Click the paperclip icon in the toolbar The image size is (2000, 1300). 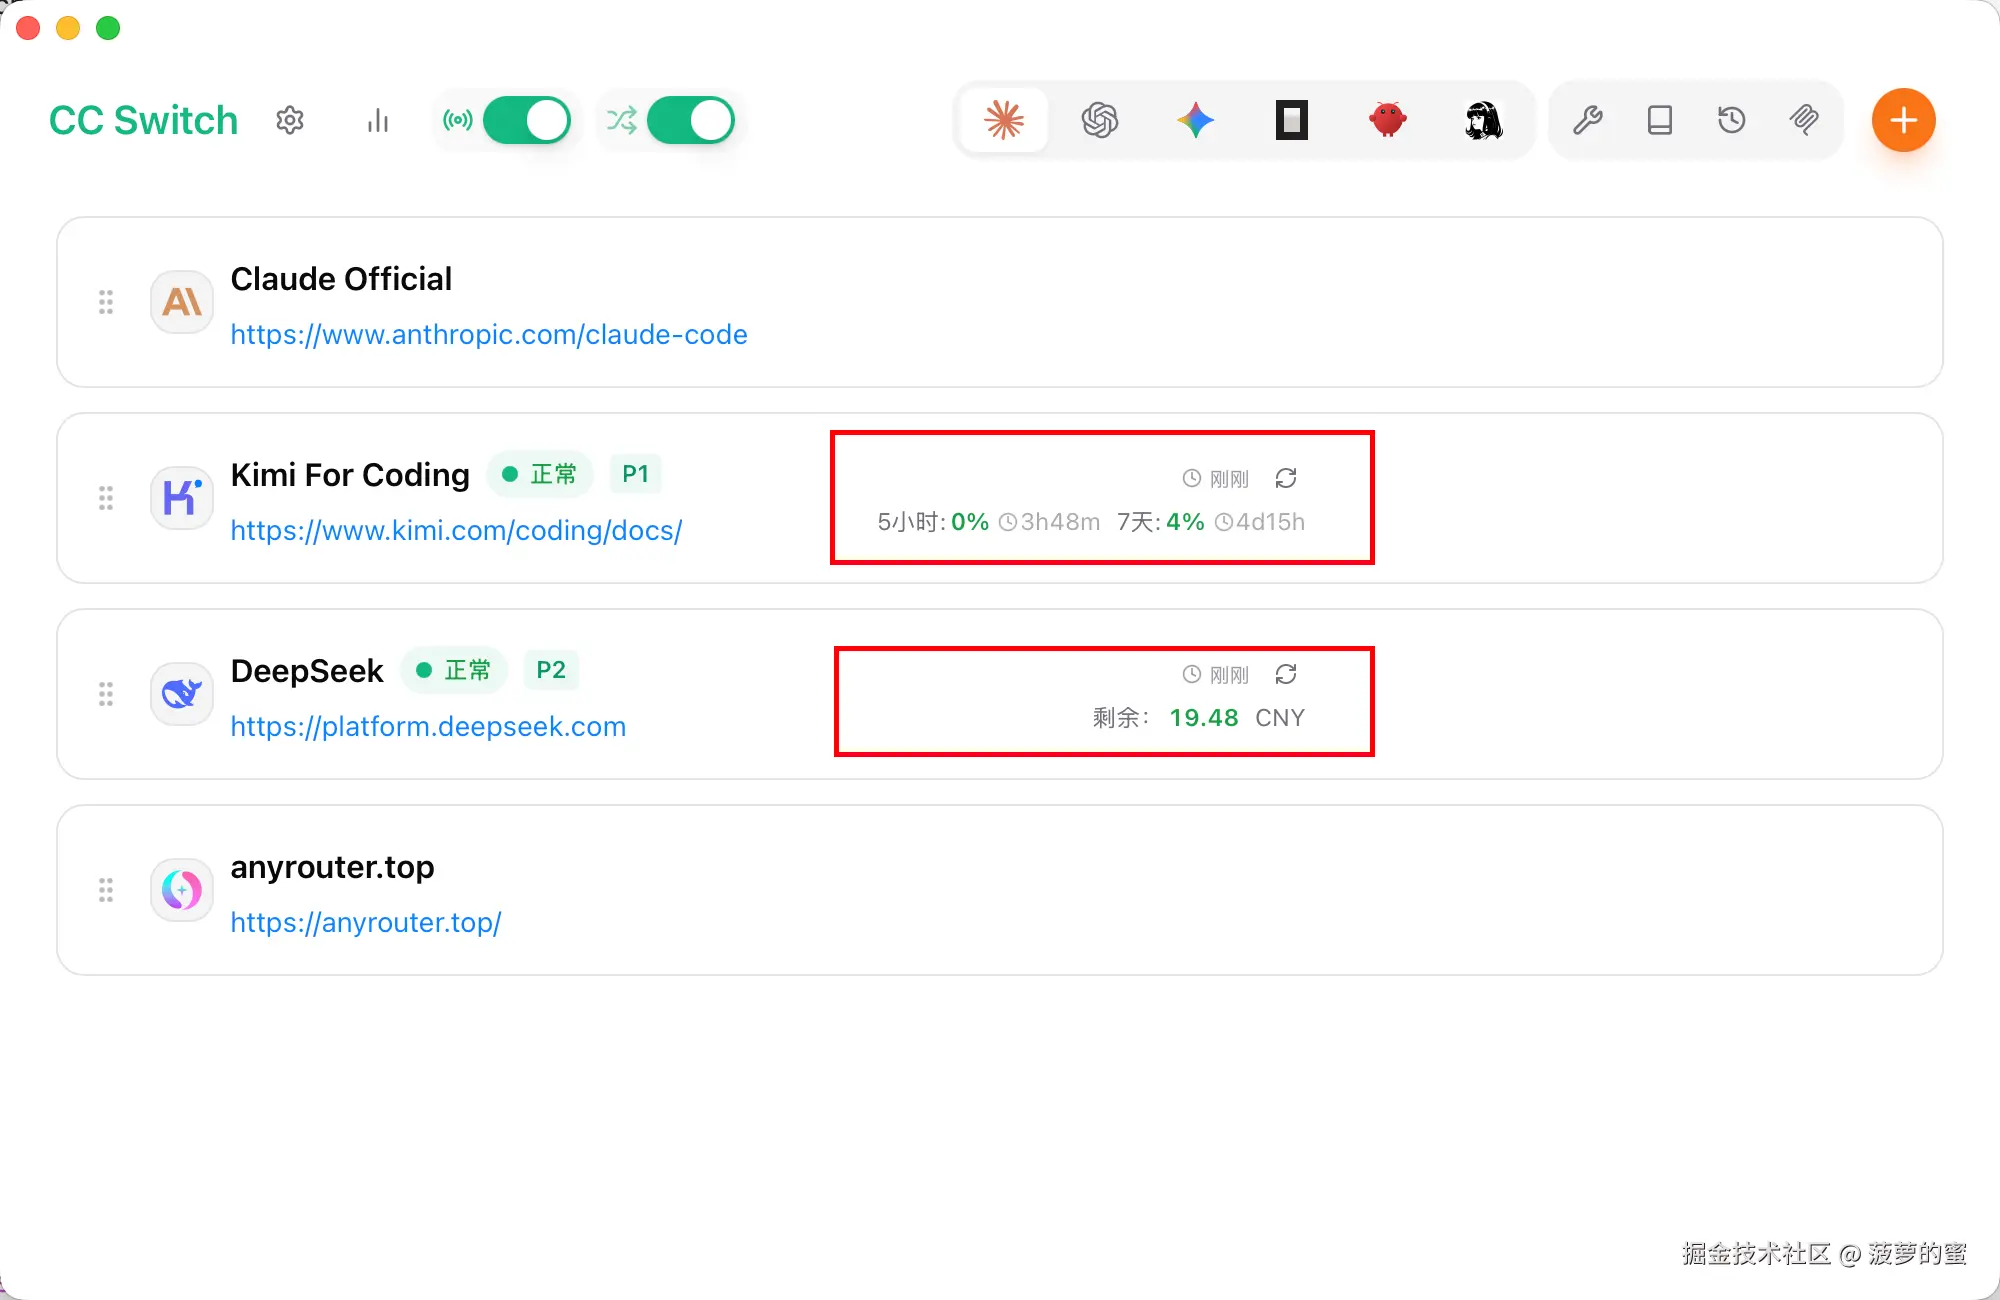1803,120
